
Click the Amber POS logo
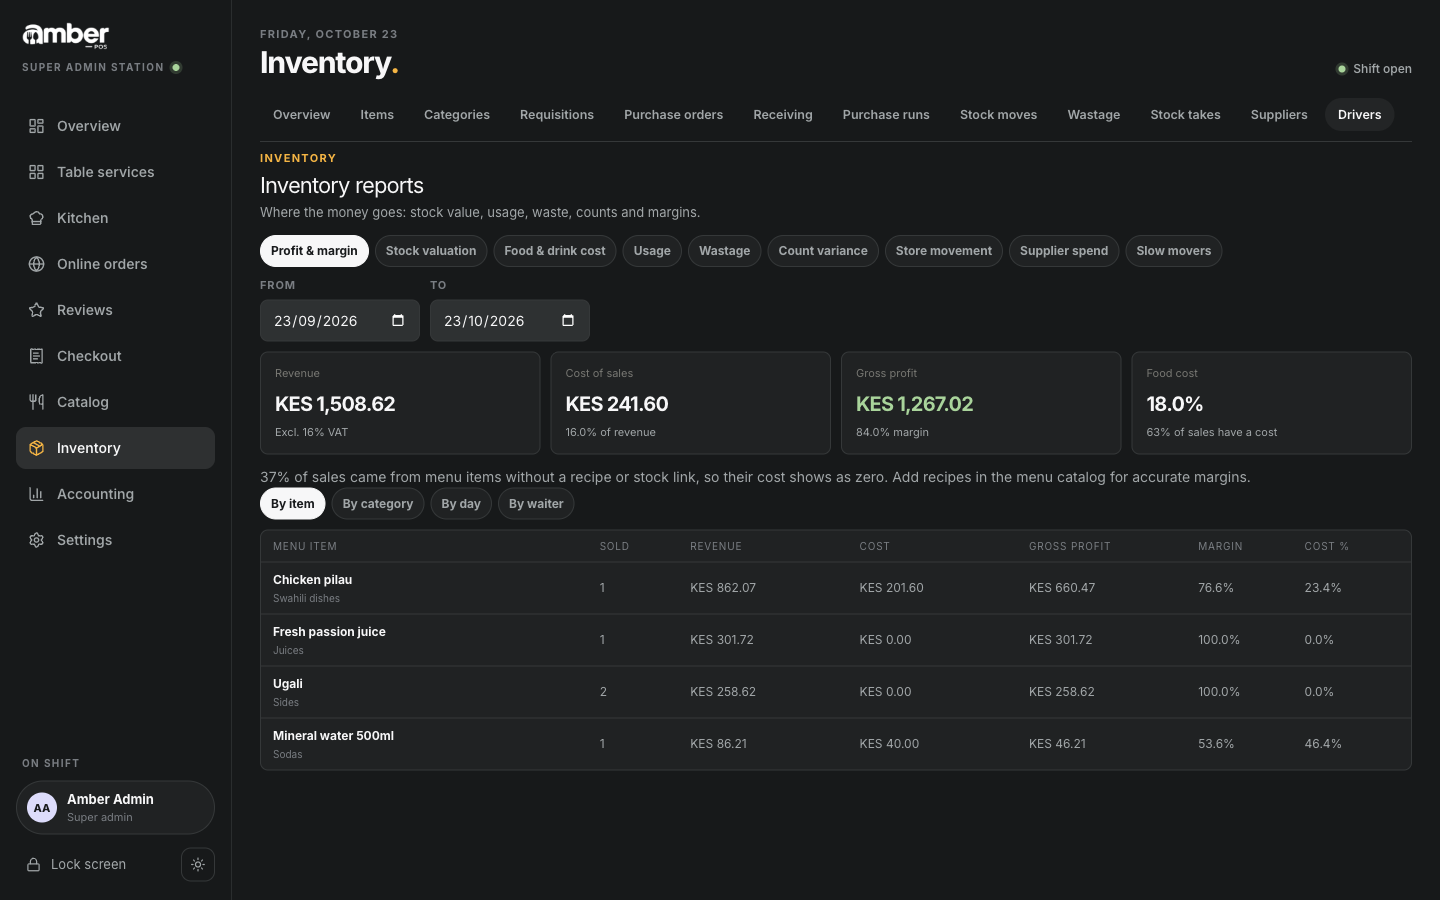point(66,36)
